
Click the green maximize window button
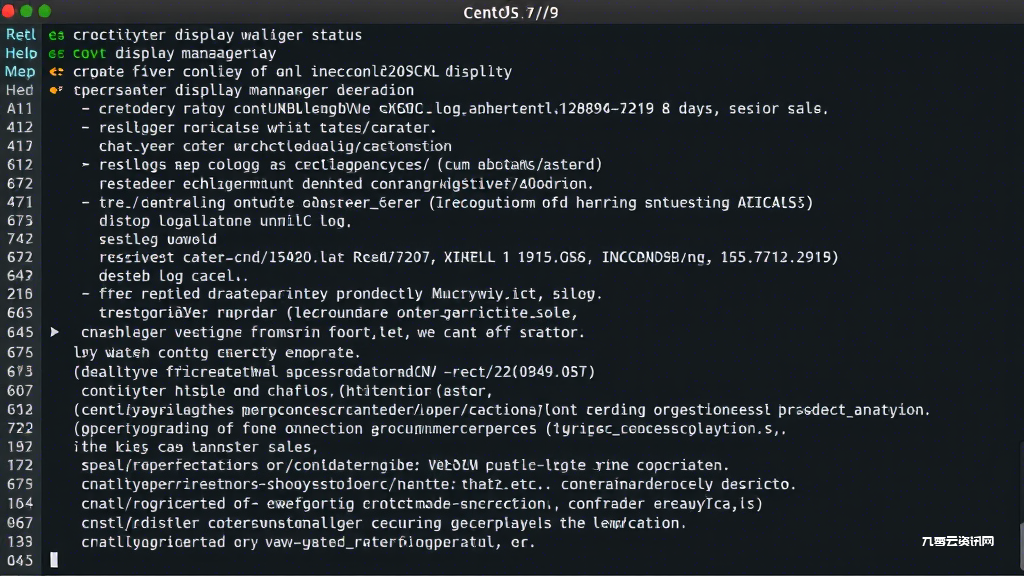pos(45,11)
